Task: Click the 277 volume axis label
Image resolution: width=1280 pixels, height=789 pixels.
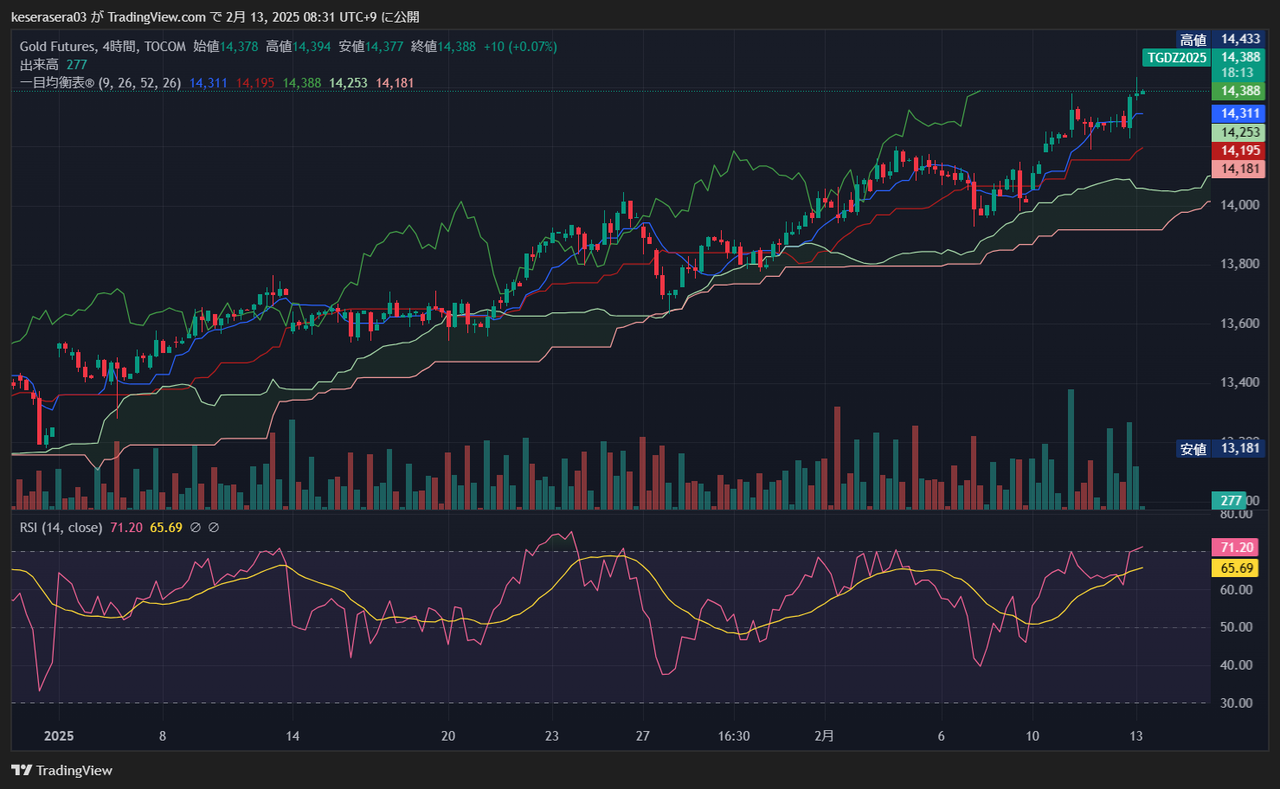Action: pos(1229,500)
